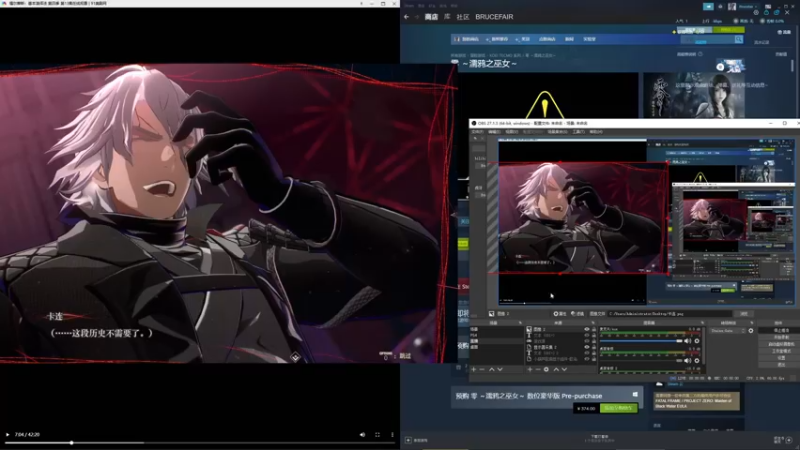The width and height of the screenshot is (800, 450).
Task: Open Steam announcements megaphone icon
Action: coord(708,7)
